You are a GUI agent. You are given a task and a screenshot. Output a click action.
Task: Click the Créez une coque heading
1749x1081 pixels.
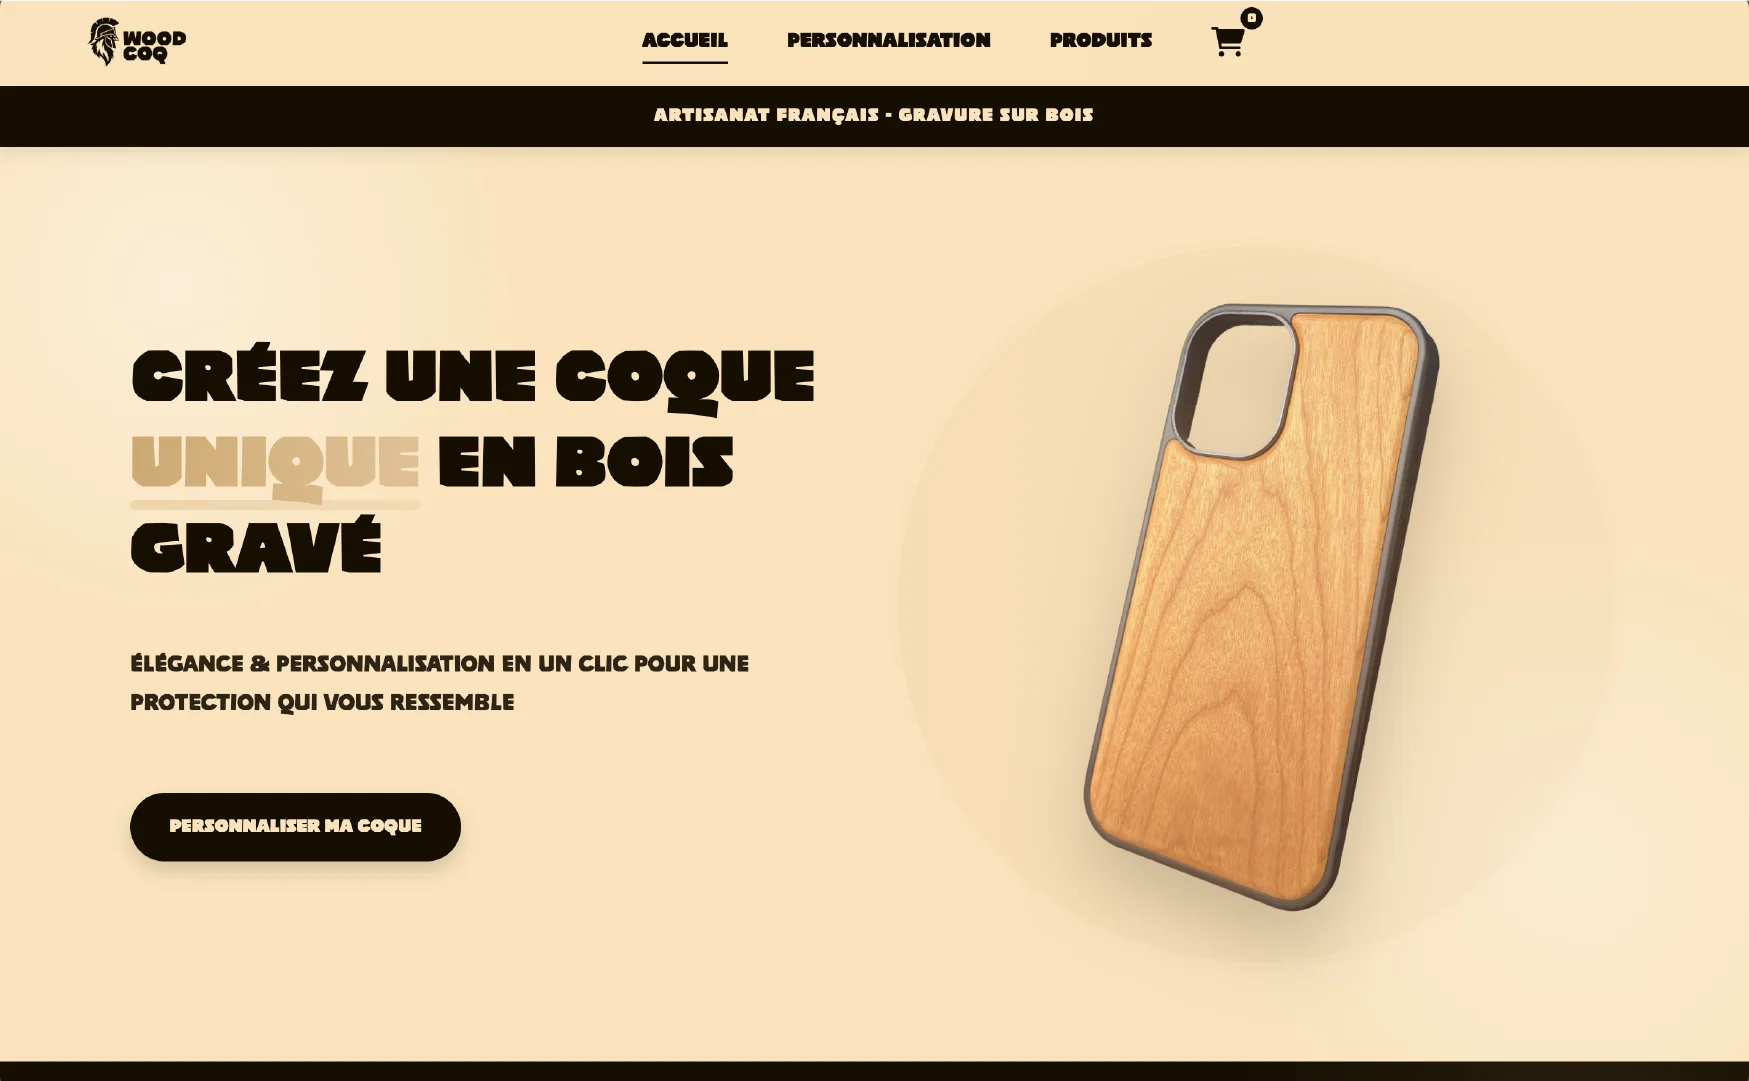[473, 378]
